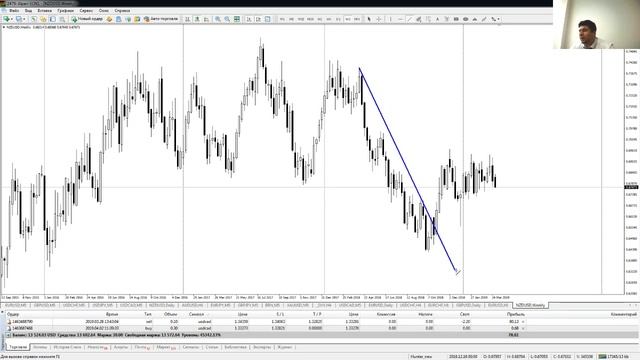Screen dimensions: 640x360
Task: Open the Сервис menu
Action: point(86,11)
